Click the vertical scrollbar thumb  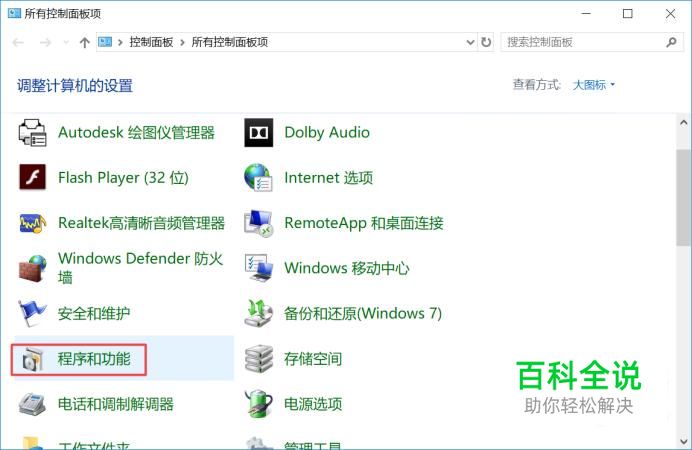tap(683, 197)
